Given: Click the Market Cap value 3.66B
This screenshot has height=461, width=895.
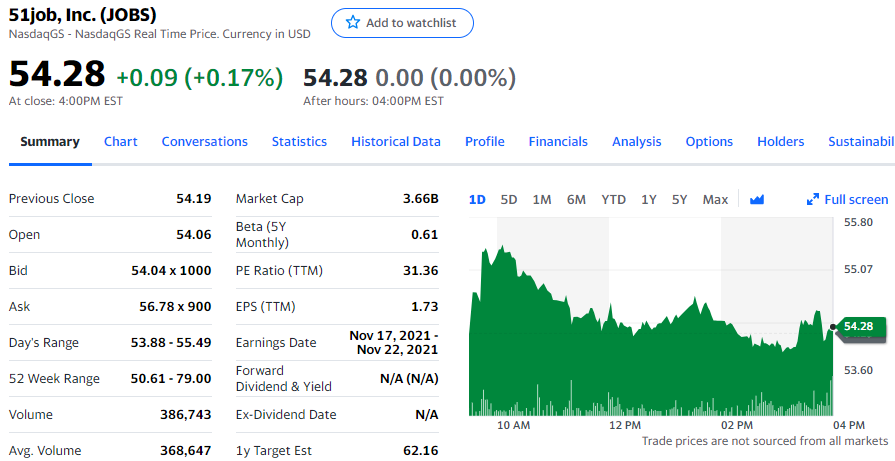Looking at the screenshot, I should click(x=421, y=199).
